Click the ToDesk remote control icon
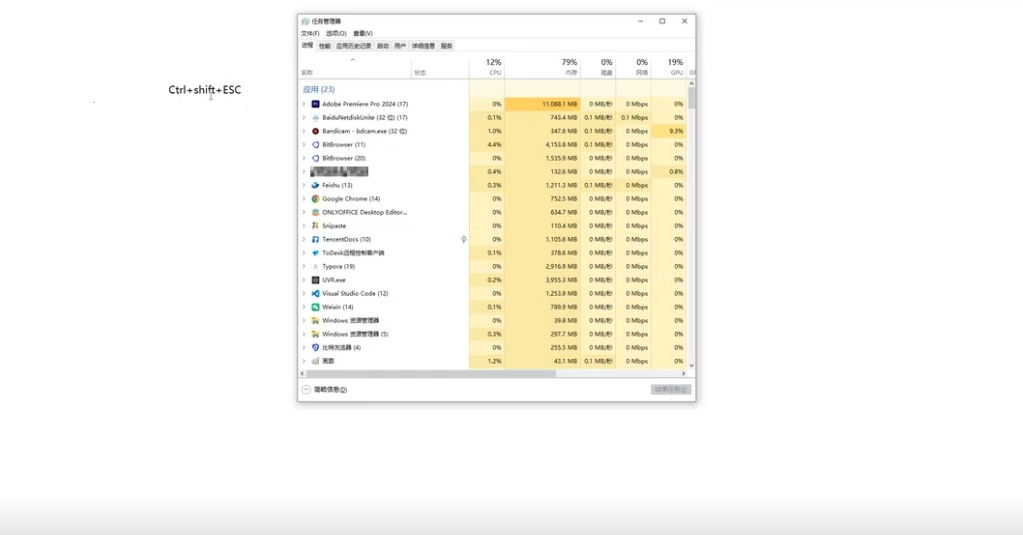The image size is (1023, 535). coord(315,252)
